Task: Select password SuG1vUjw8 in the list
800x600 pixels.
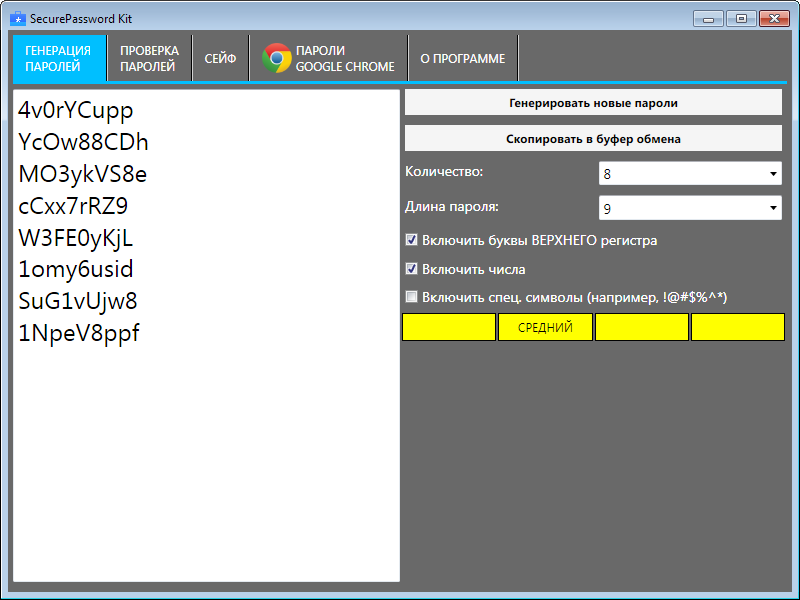Action: [x=78, y=302]
